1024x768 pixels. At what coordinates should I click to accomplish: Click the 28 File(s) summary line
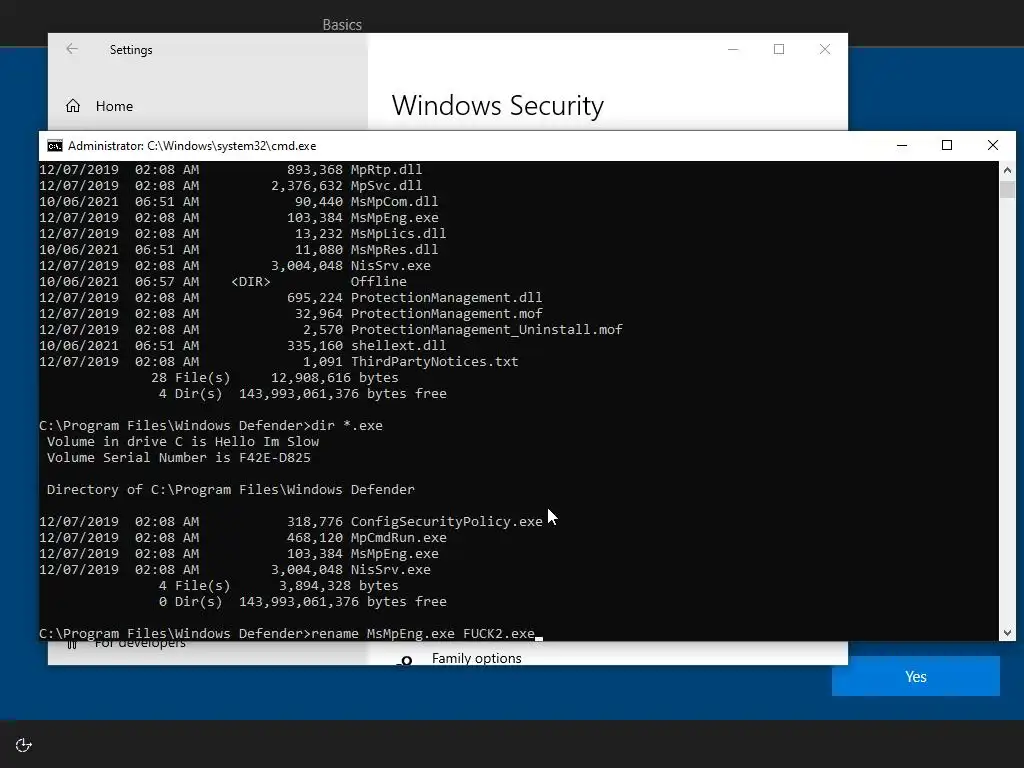274,377
